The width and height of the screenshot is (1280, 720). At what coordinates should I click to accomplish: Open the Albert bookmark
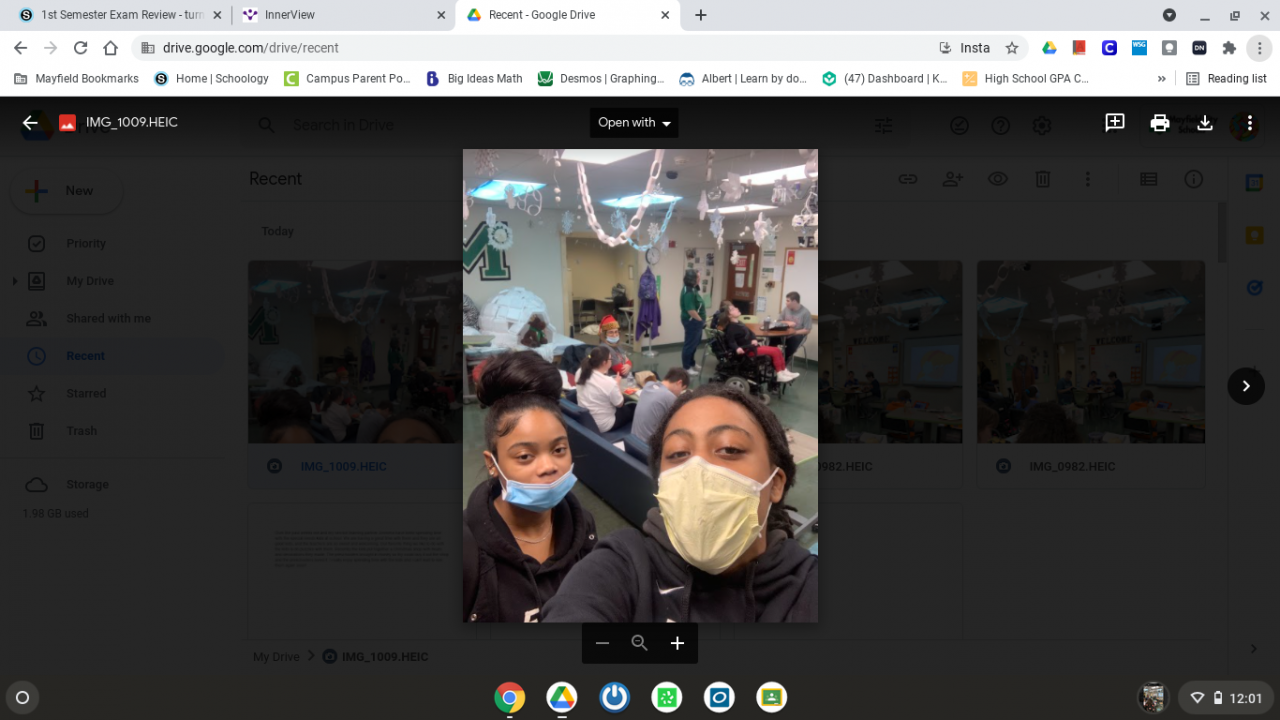coord(743,78)
